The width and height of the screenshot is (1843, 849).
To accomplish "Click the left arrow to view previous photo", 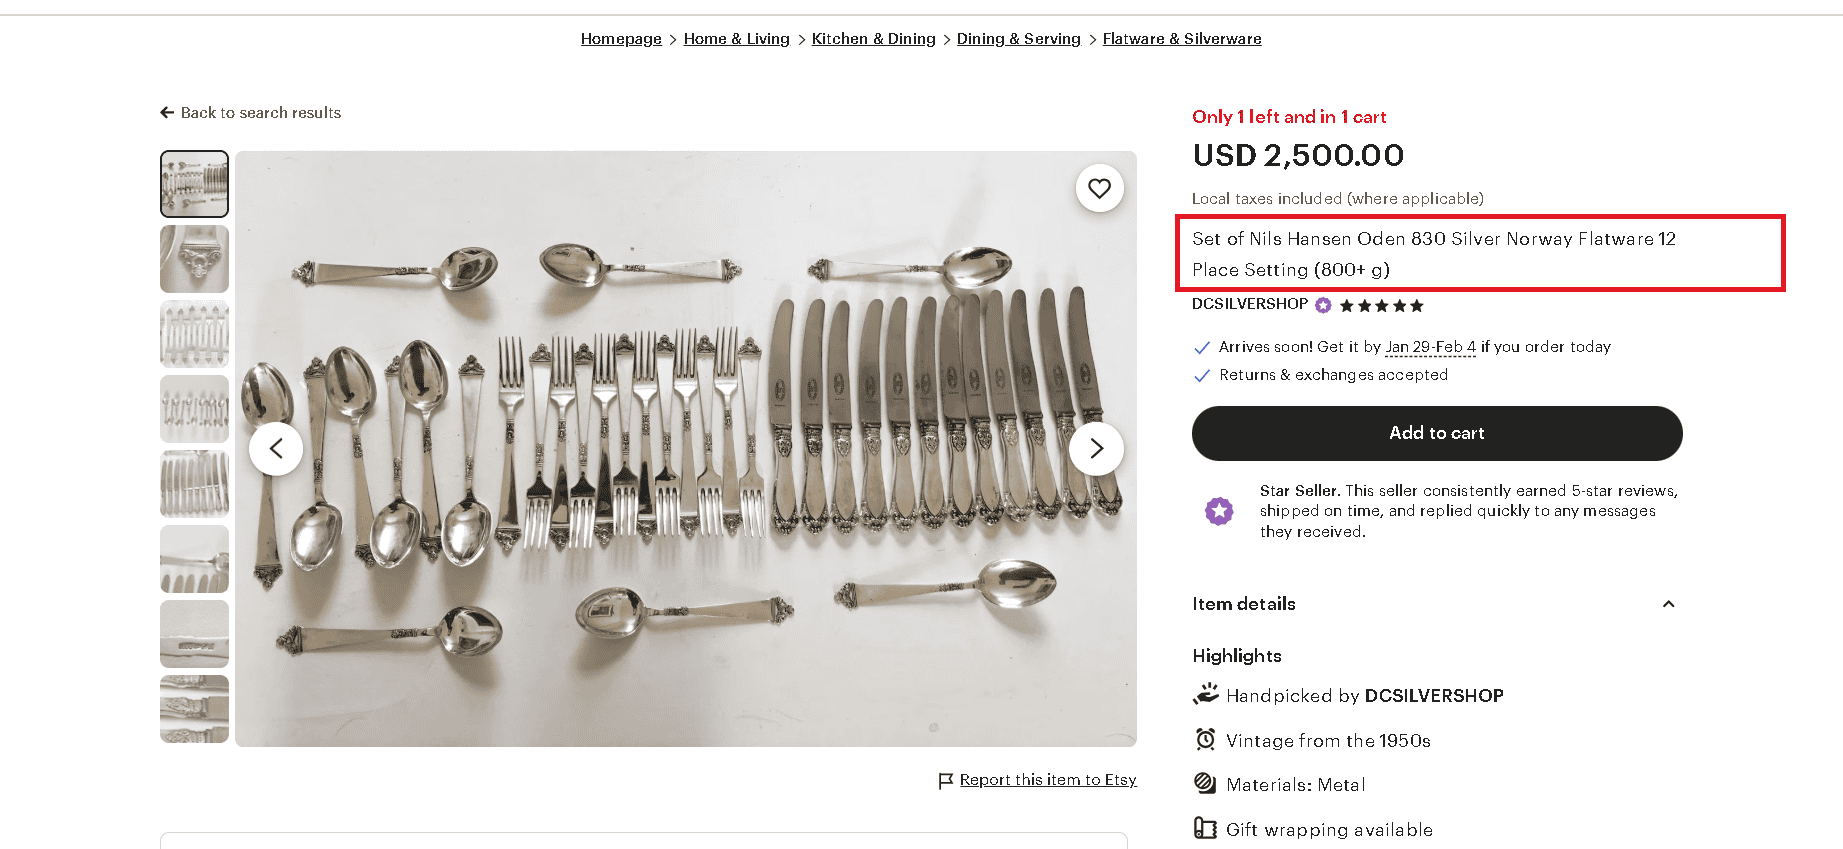I will pos(276,449).
